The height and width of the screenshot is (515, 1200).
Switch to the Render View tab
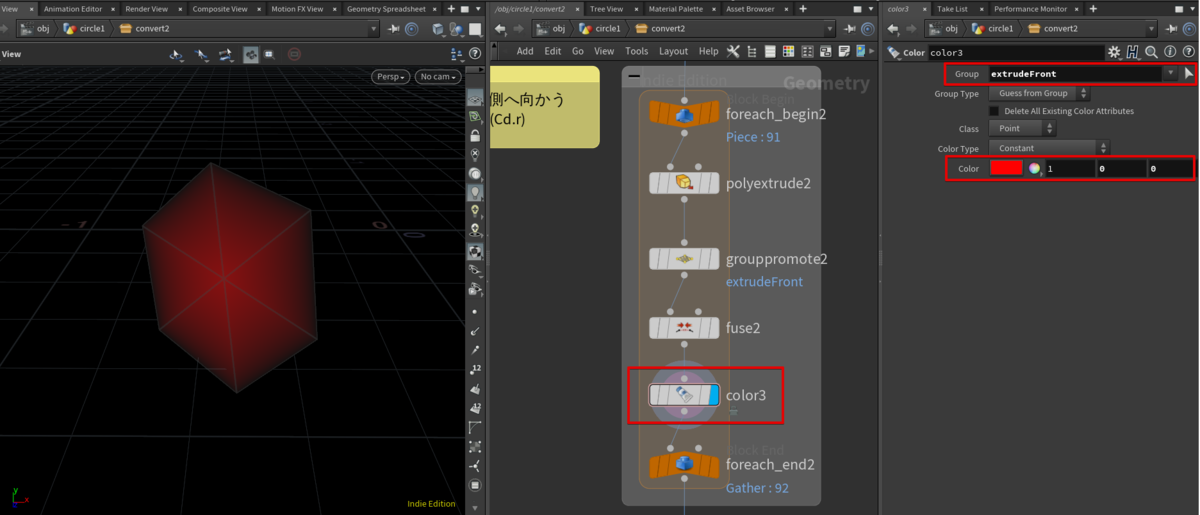click(146, 9)
